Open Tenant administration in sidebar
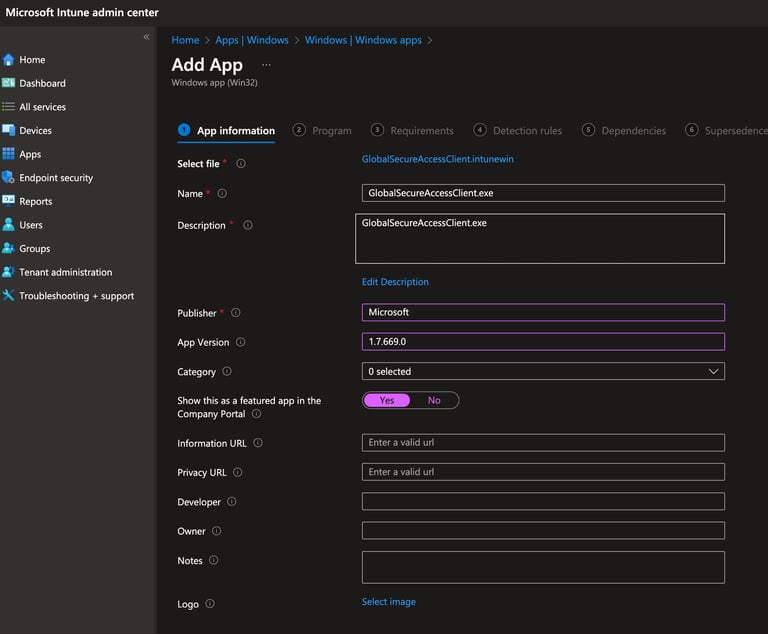 [66, 272]
